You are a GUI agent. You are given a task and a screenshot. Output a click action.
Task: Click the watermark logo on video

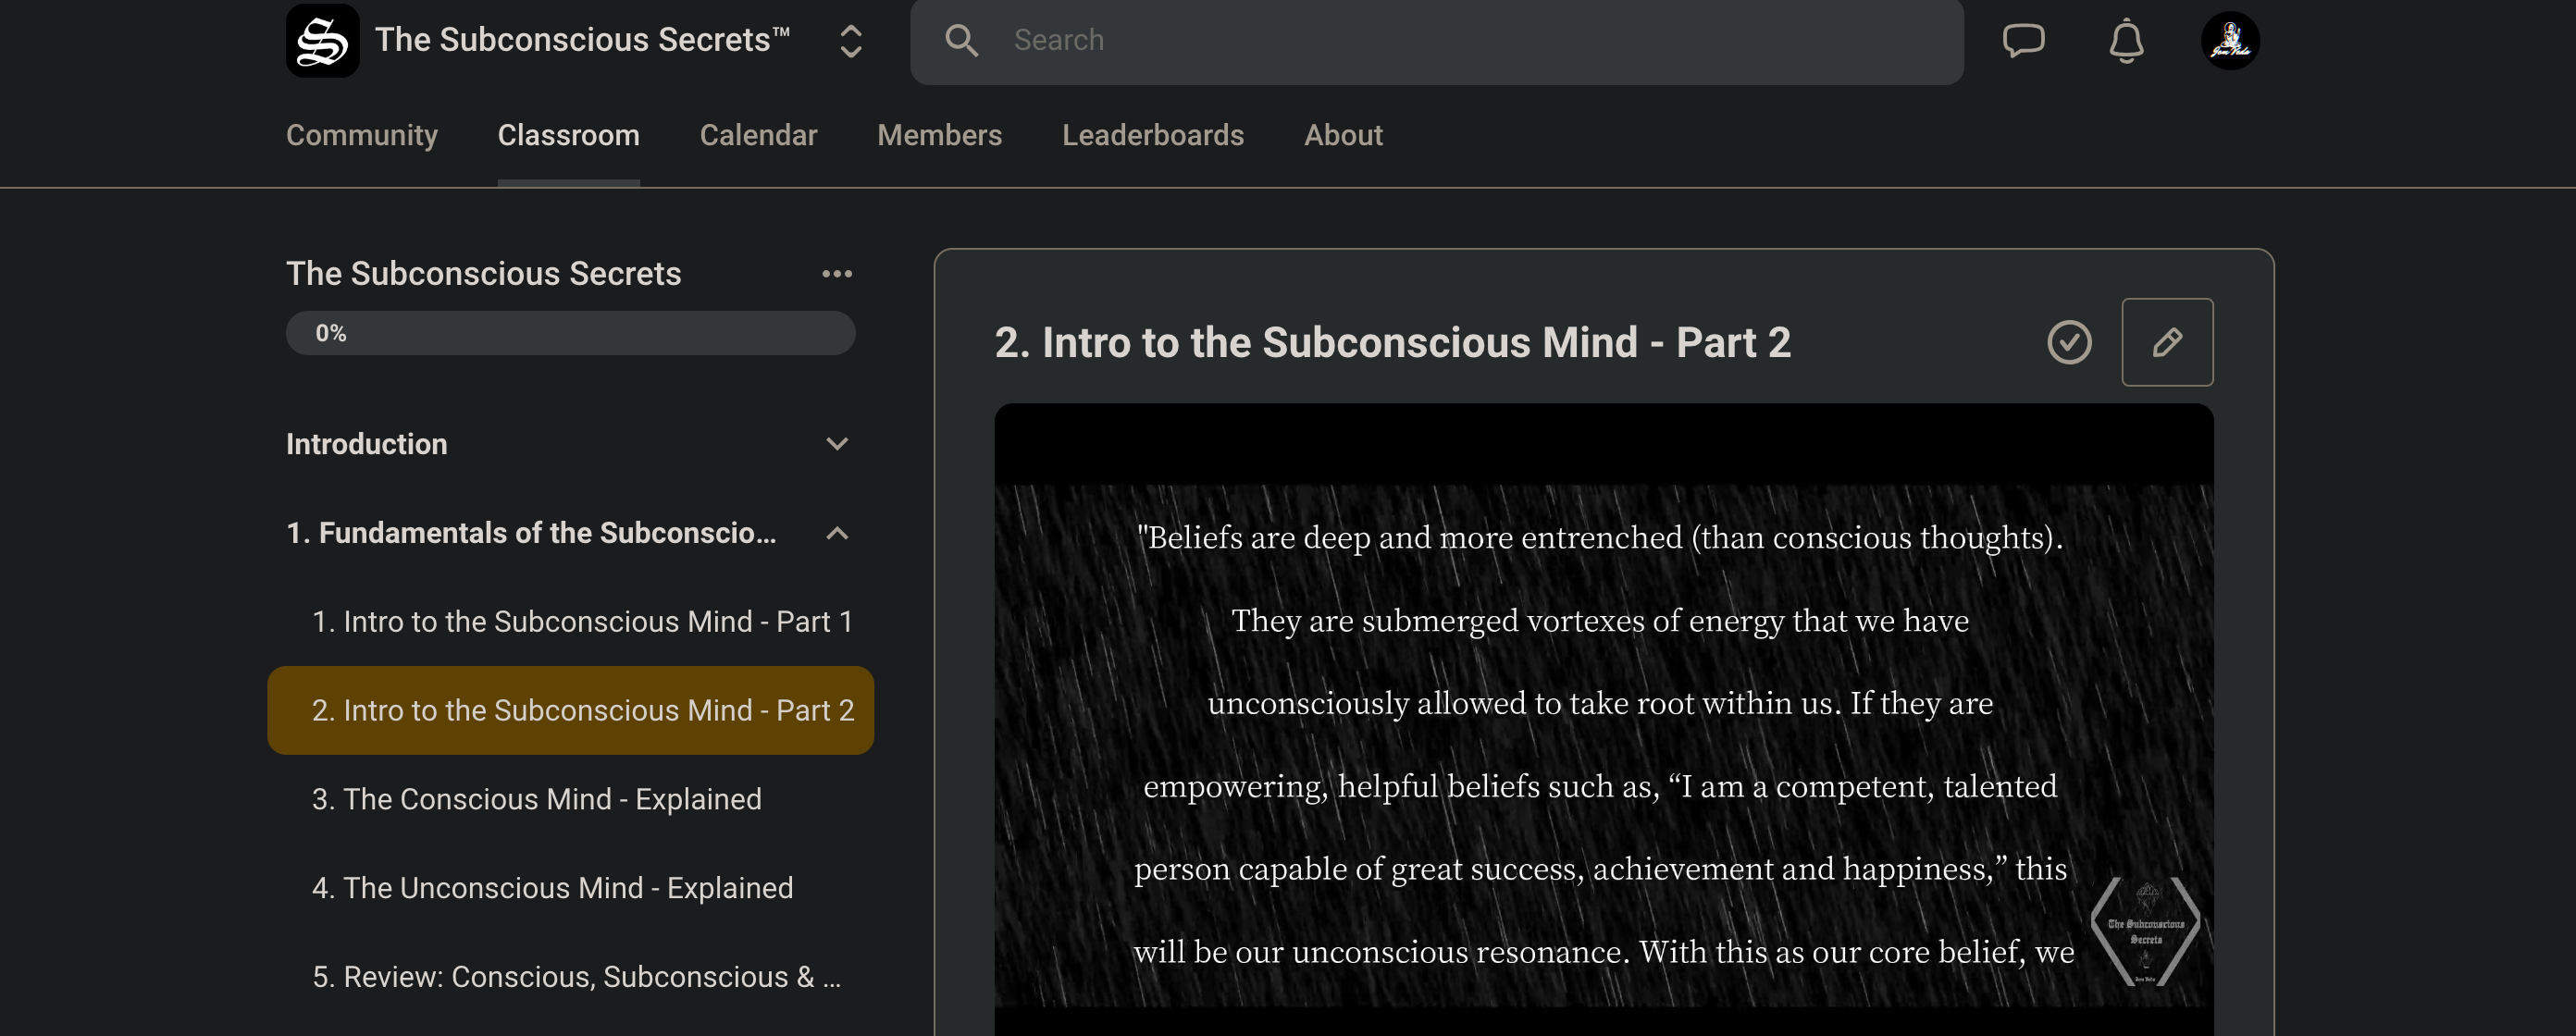coord(2145,931)
